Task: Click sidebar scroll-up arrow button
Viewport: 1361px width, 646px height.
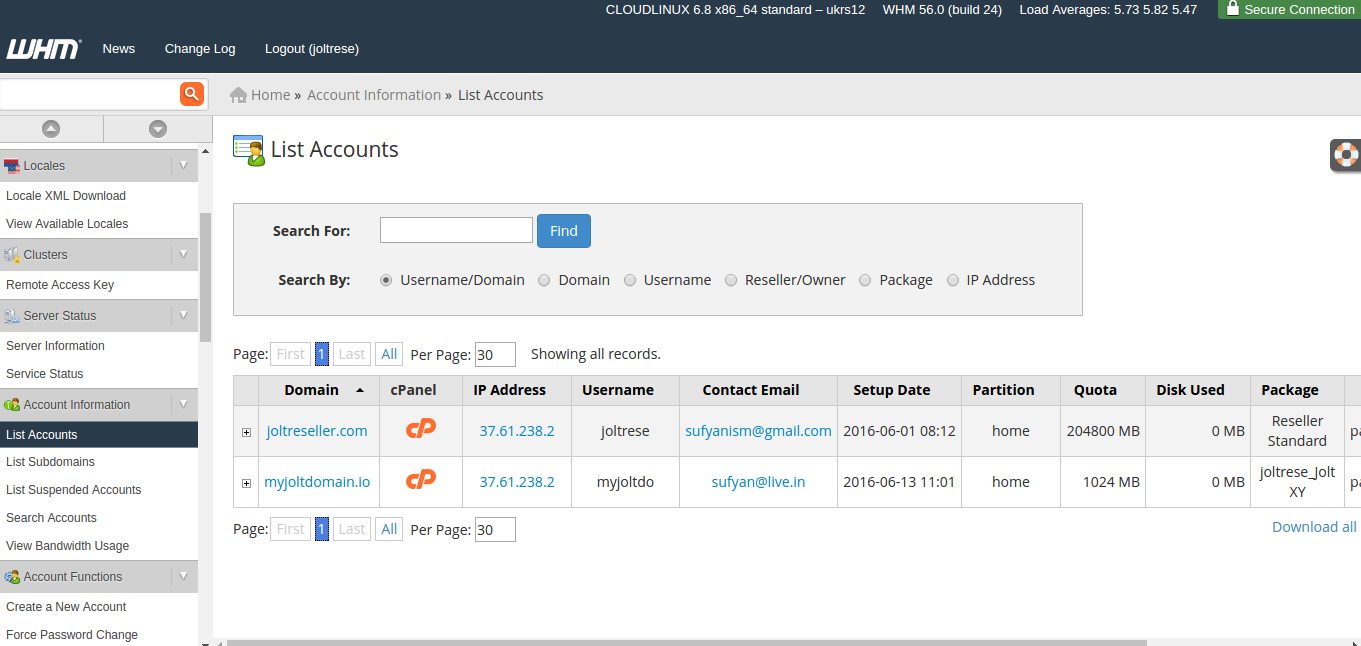Action: click(51, 129)
